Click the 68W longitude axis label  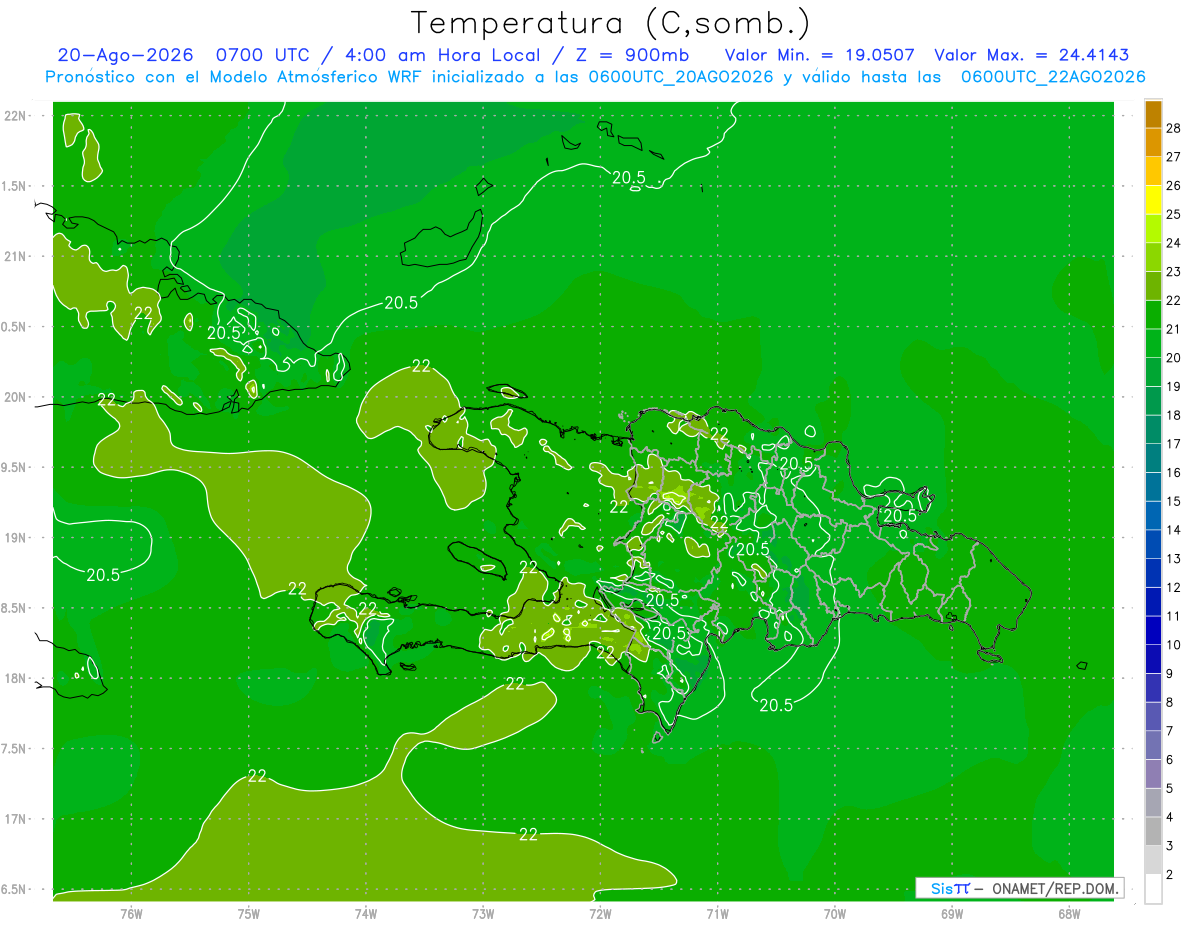click(x=1069, y=913)
